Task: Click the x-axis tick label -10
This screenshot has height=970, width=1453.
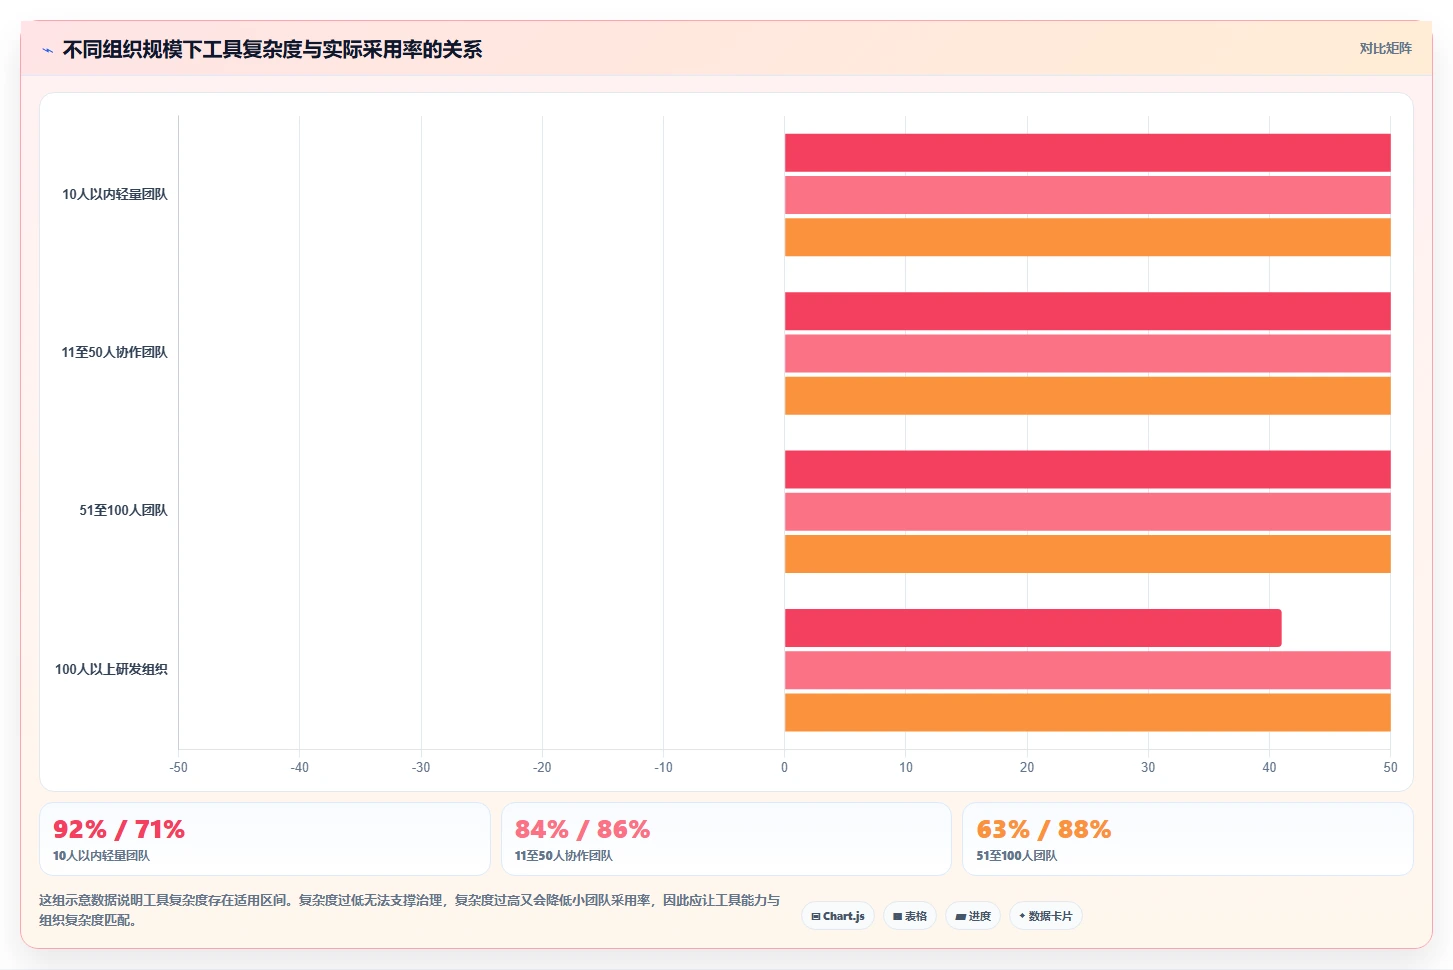Action: click(663, 767)
